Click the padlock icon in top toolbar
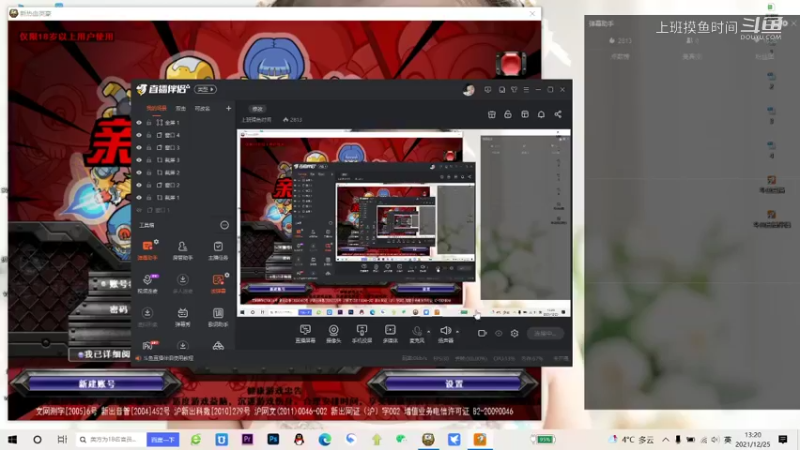 508,114
